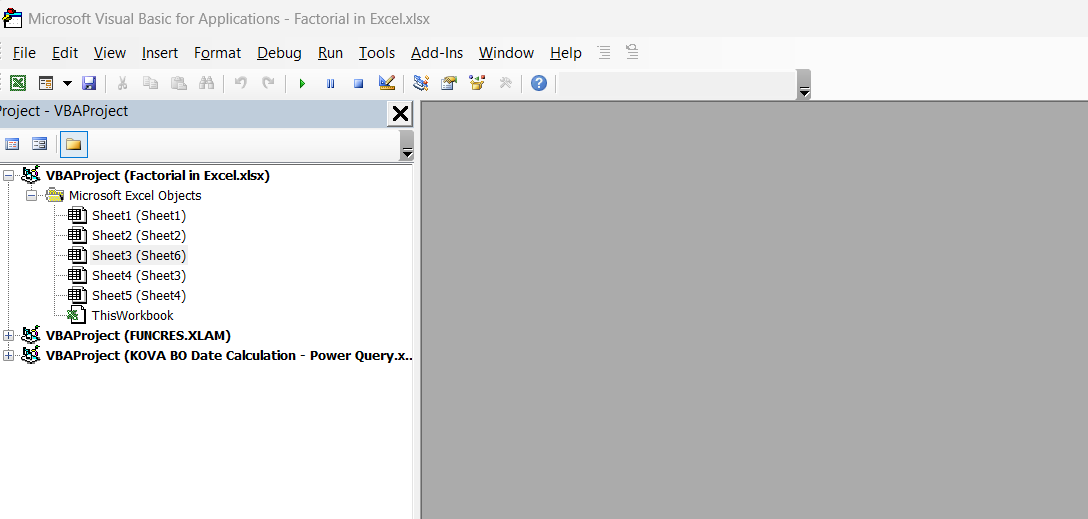The height and width of the screenshot is (519, 1088).
Task: Select Sheet2 (Sheet2) in project tree
Action: [139, 236]
